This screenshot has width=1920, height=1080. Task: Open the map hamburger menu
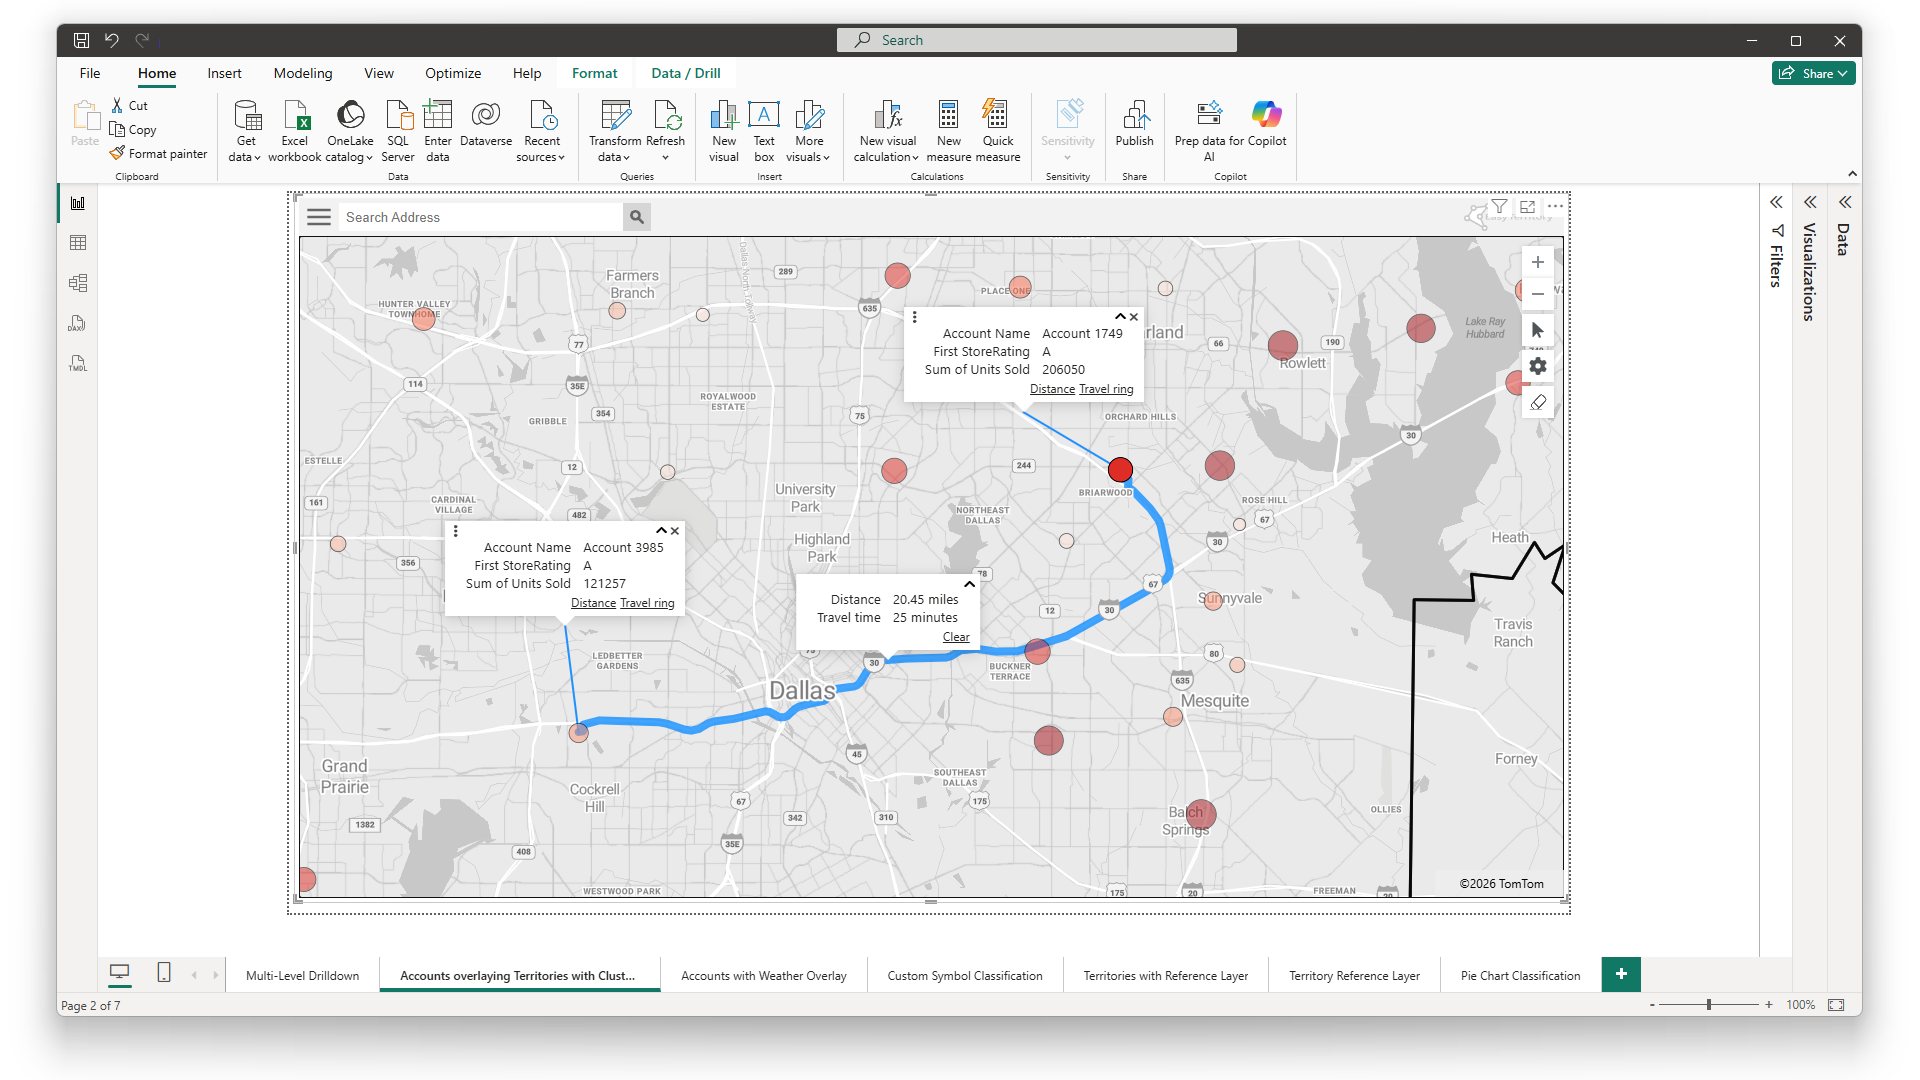pyautogui.click(x=319, y=217)
